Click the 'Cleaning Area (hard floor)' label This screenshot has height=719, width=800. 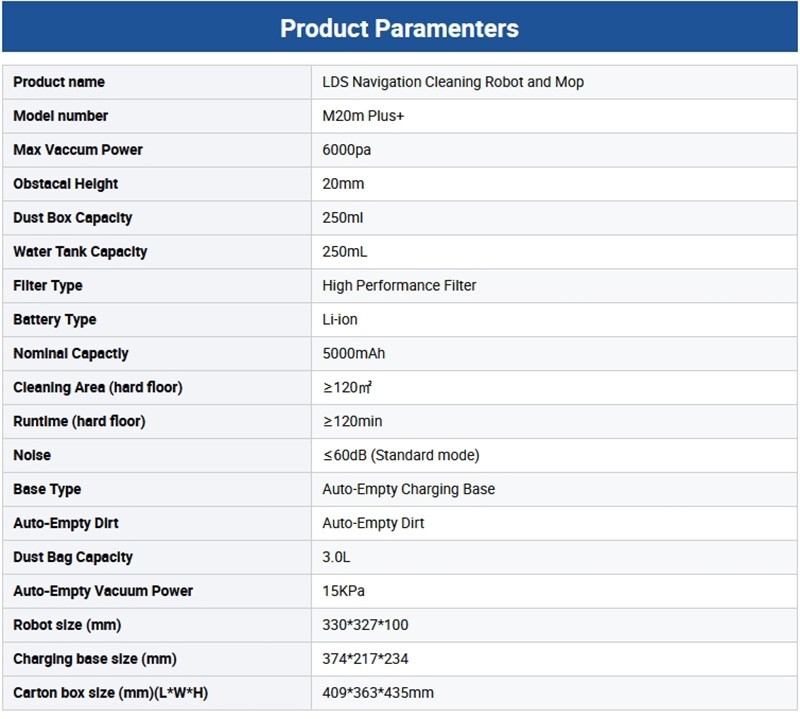(x=98, y=388)
